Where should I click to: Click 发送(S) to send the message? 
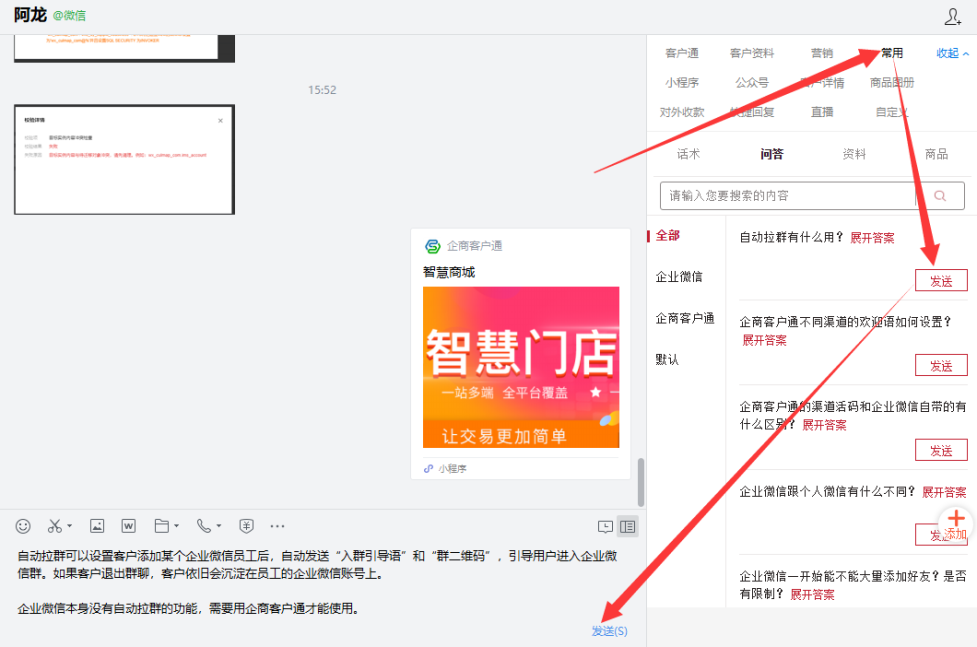click(609, 631)
